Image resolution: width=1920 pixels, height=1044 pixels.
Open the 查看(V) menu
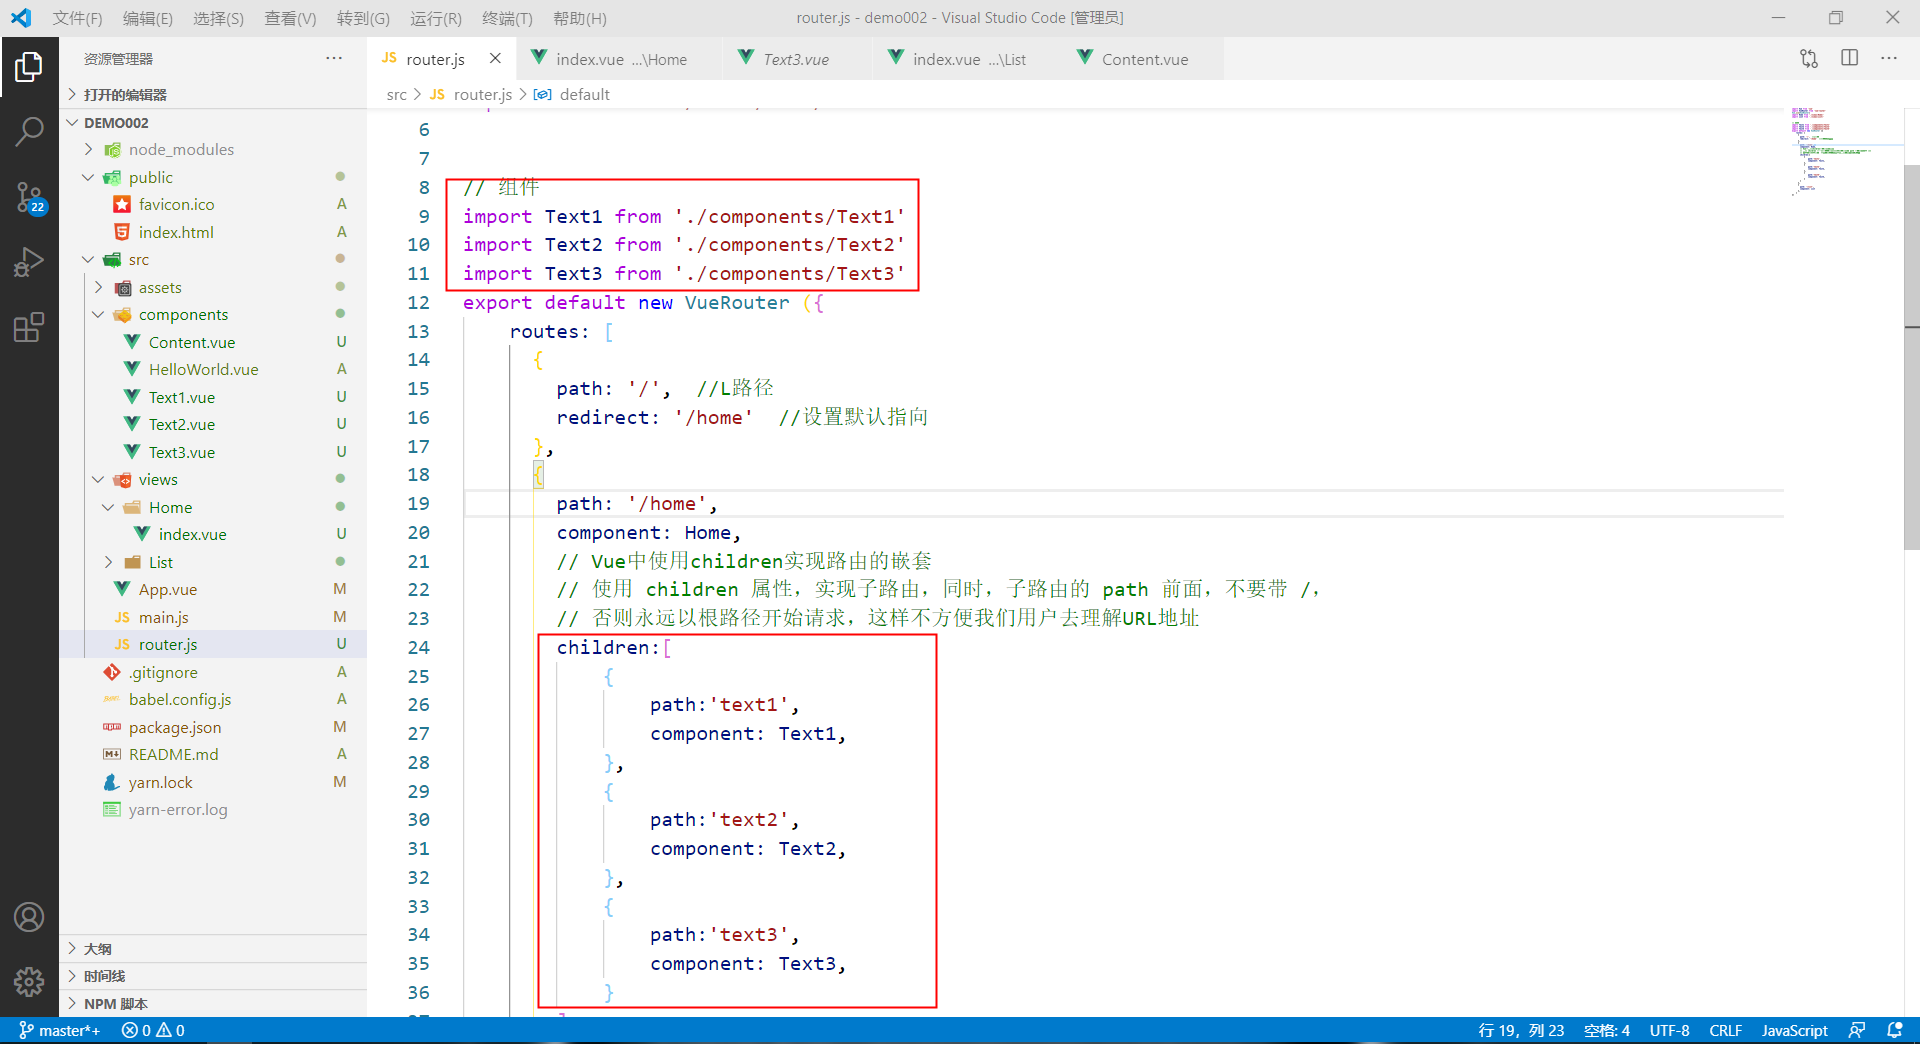click(x=290, y=18)
